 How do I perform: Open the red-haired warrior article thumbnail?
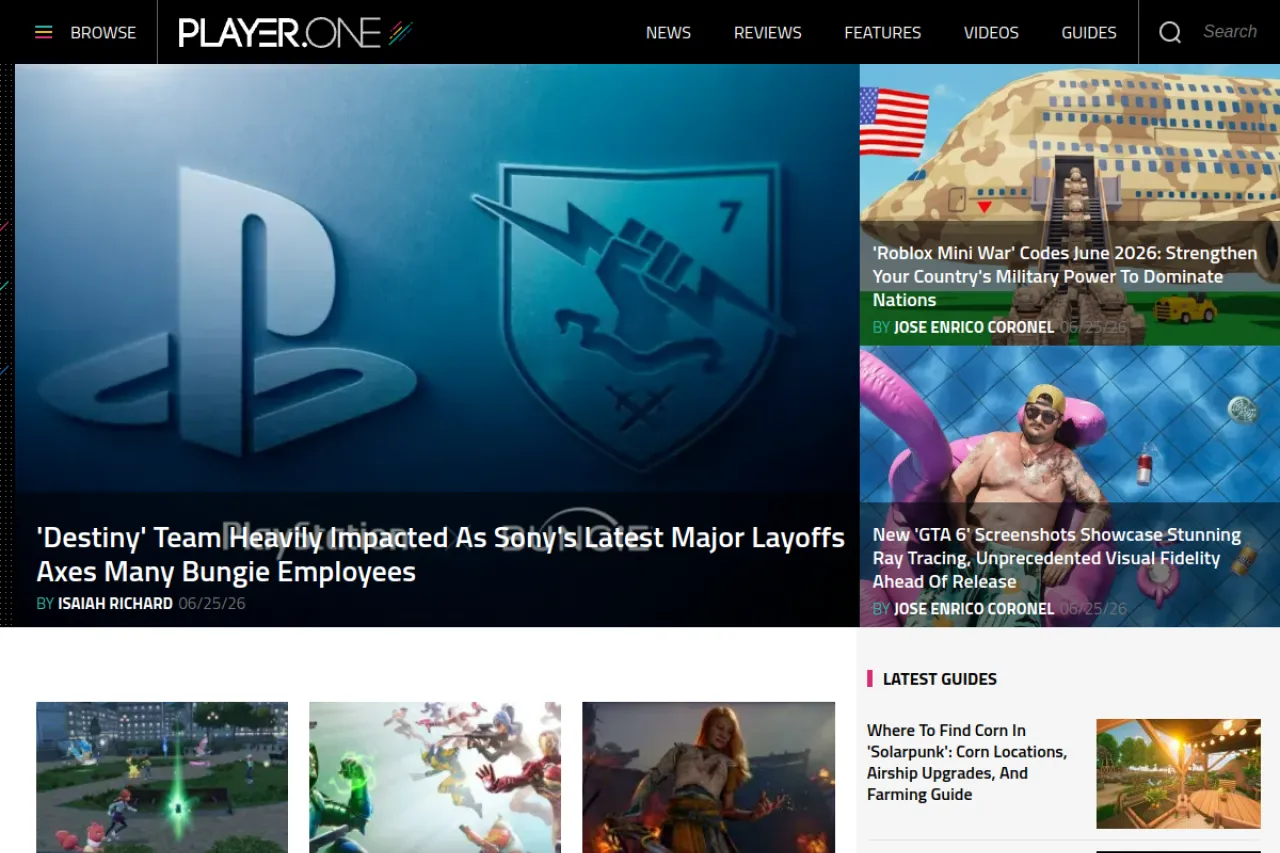pyautogui.click(x=708, y=777)
